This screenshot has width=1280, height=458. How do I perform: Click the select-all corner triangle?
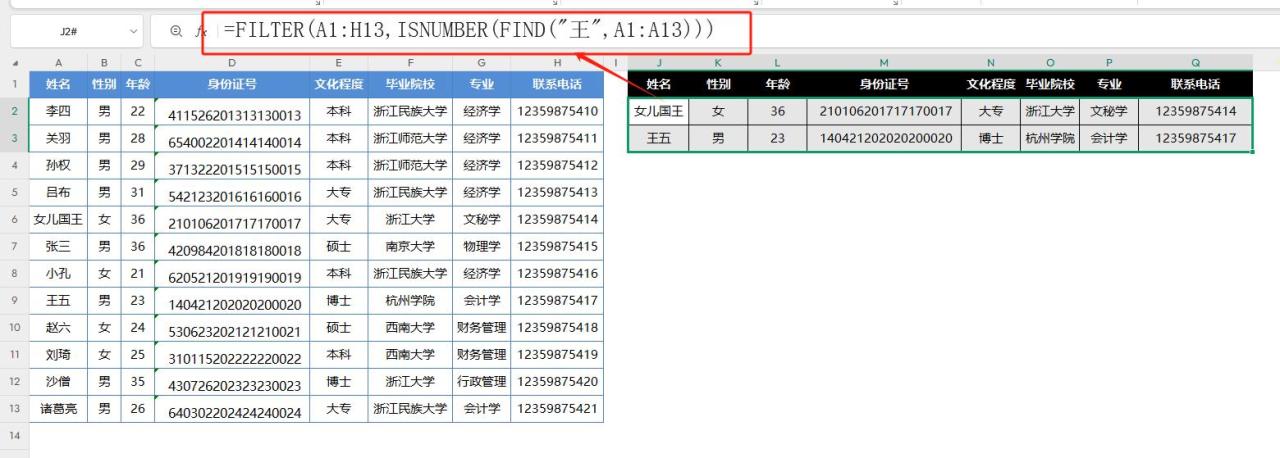coord(14,63)
